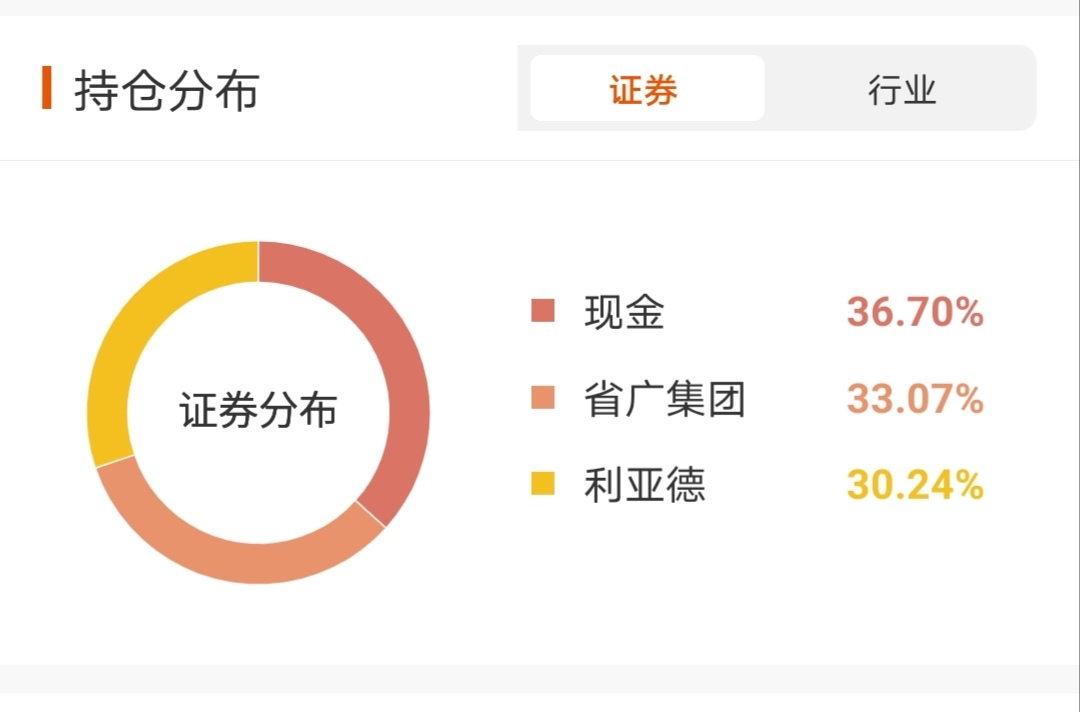
Task: Click the 现金 red legend swatch
Action: click(543, 311)
